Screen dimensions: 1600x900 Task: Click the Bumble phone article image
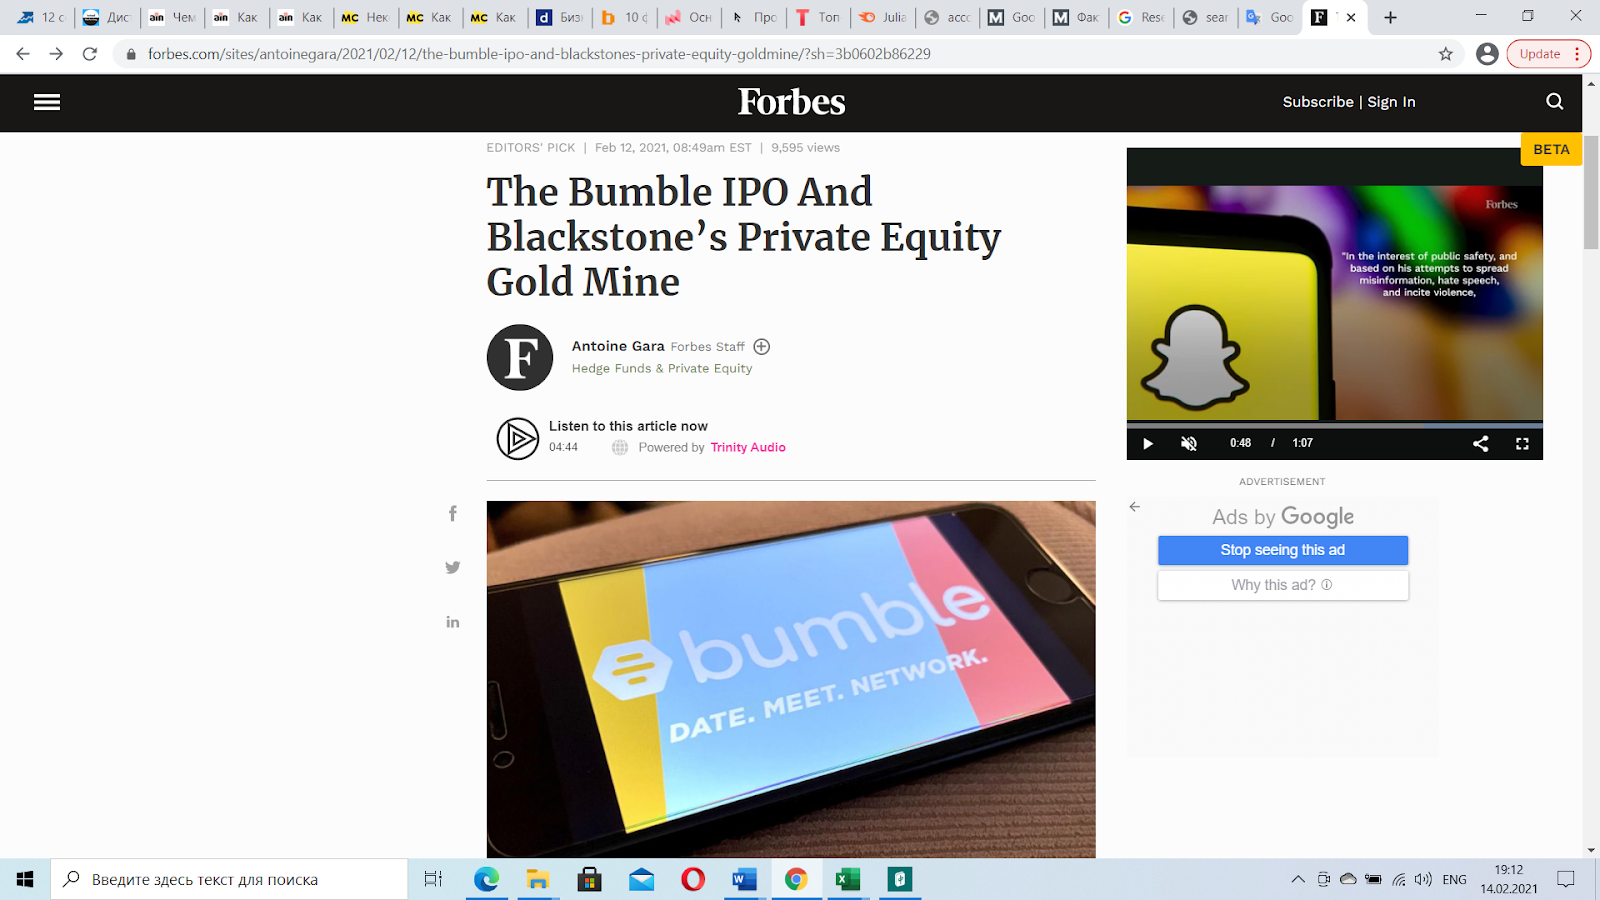point(791,679)
